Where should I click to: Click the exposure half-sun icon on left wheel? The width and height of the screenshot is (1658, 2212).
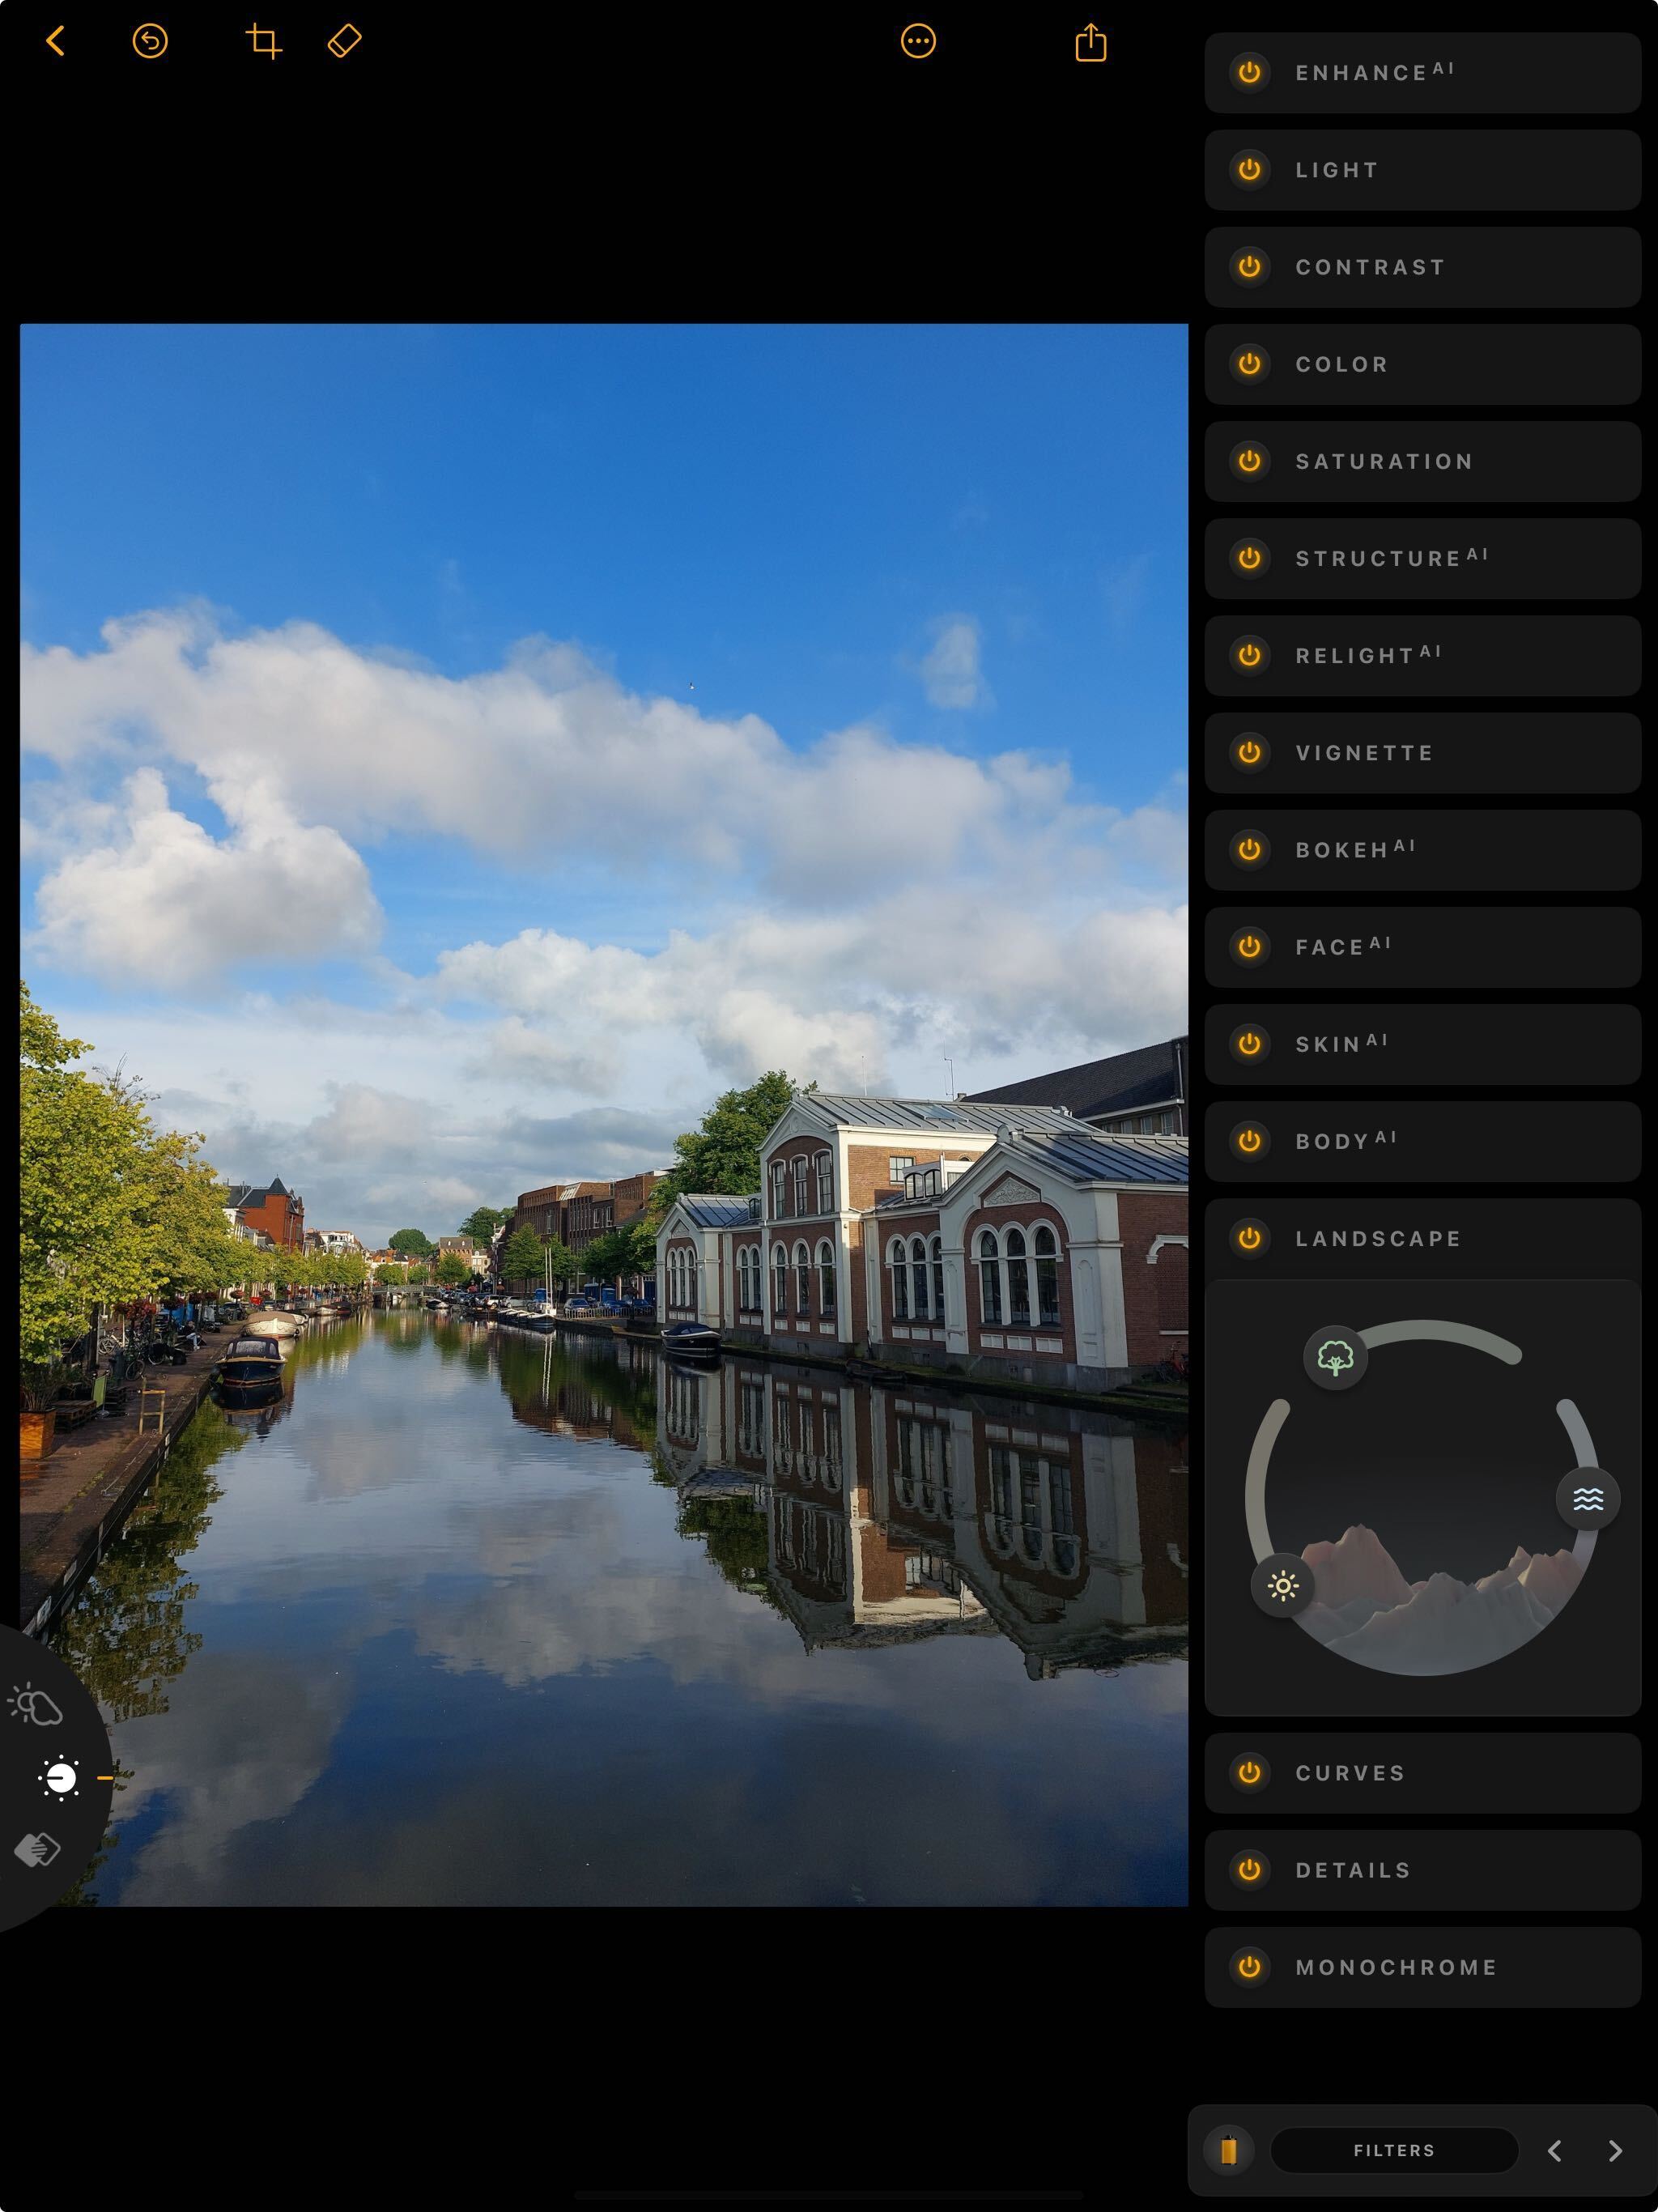point(60,1777)
